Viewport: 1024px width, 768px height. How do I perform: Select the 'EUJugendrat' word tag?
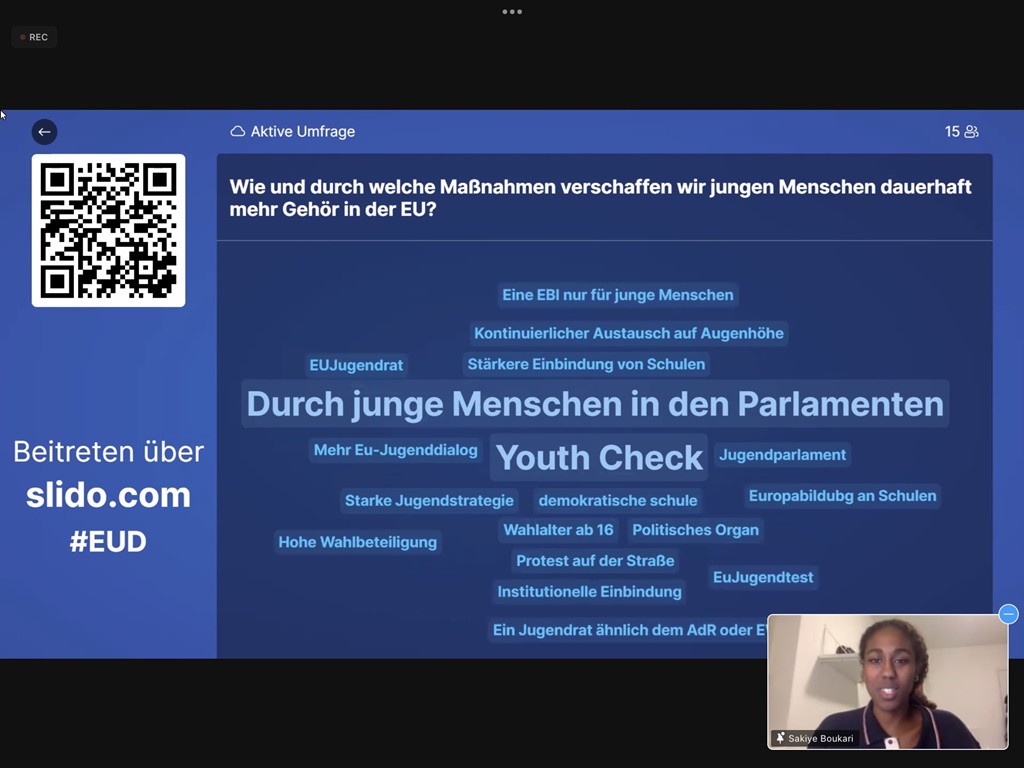356,365
